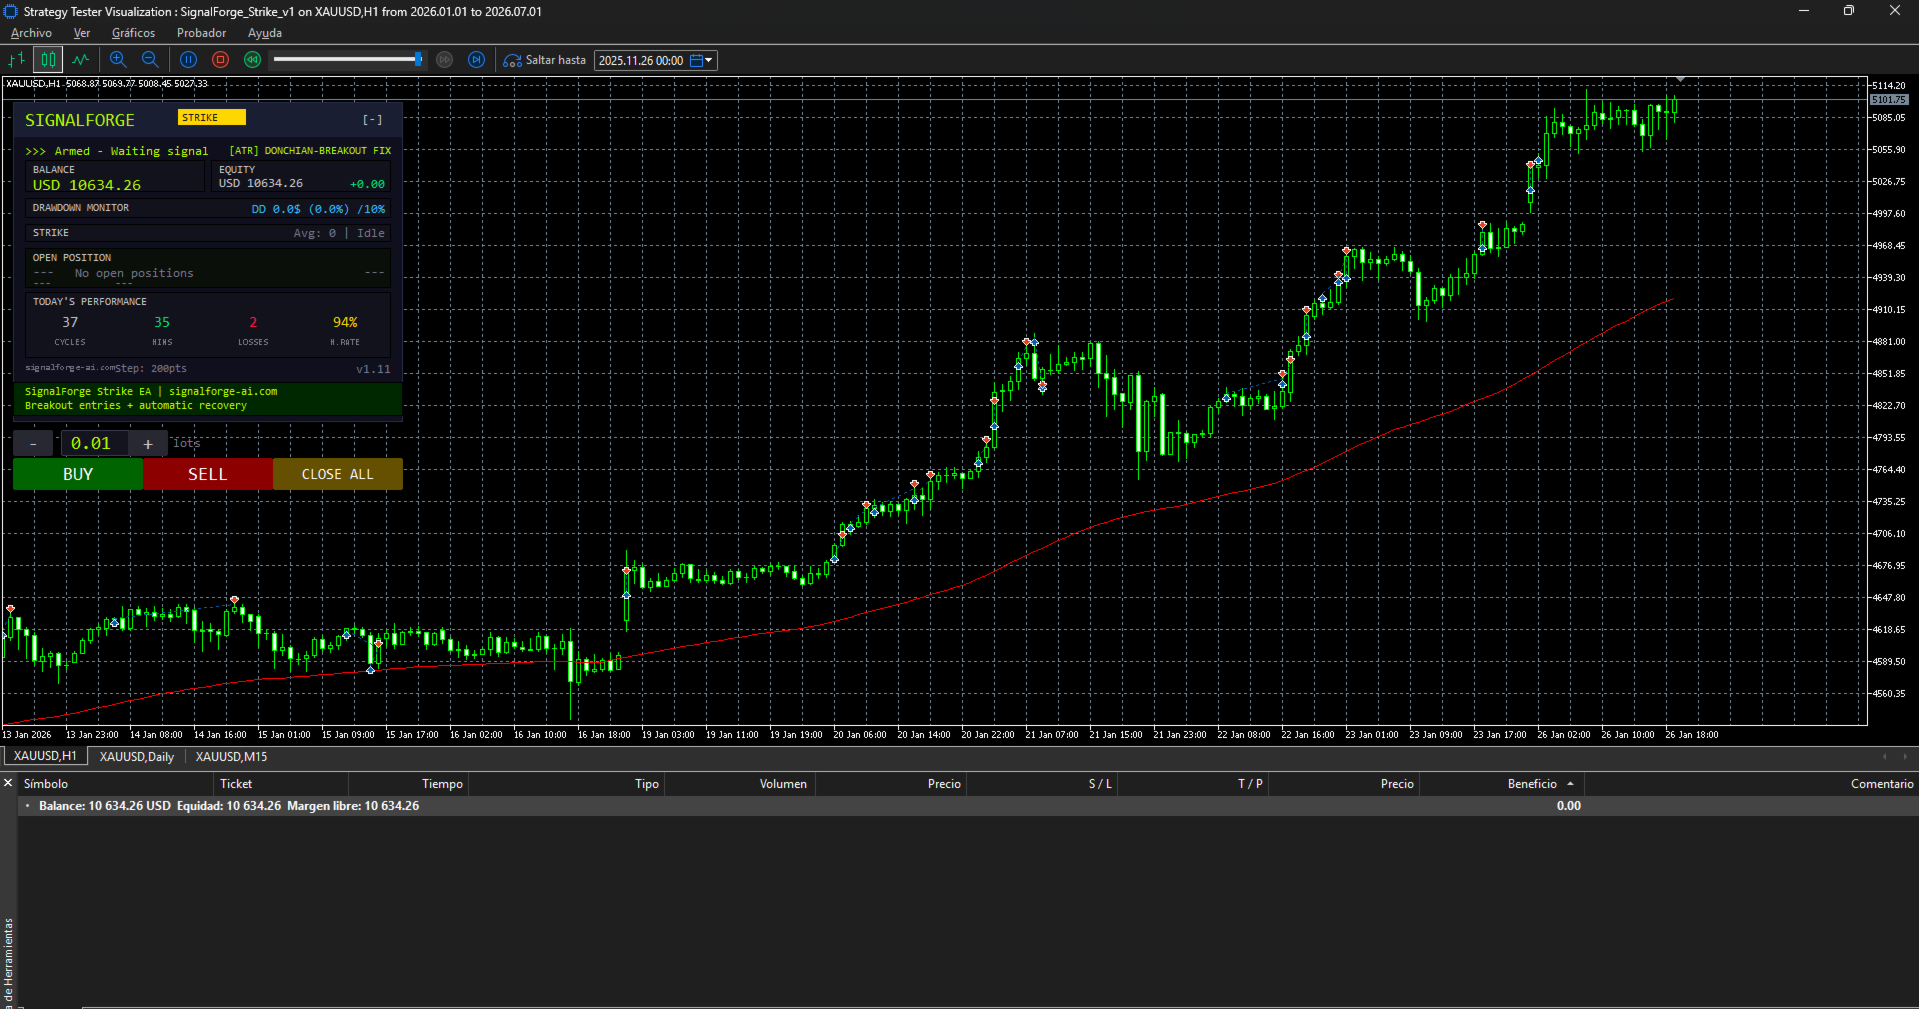Click the red SELL button

(208, 474)
